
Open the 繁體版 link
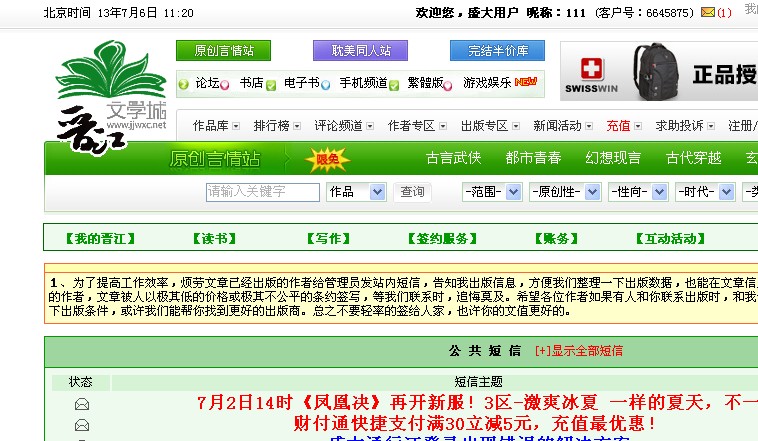click(425, 83)
